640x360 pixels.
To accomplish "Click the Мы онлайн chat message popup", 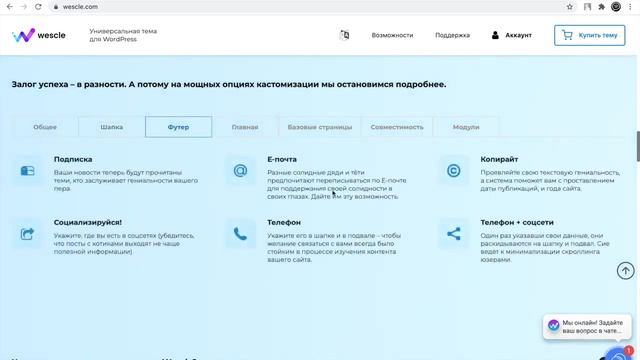I will point(587,327).
